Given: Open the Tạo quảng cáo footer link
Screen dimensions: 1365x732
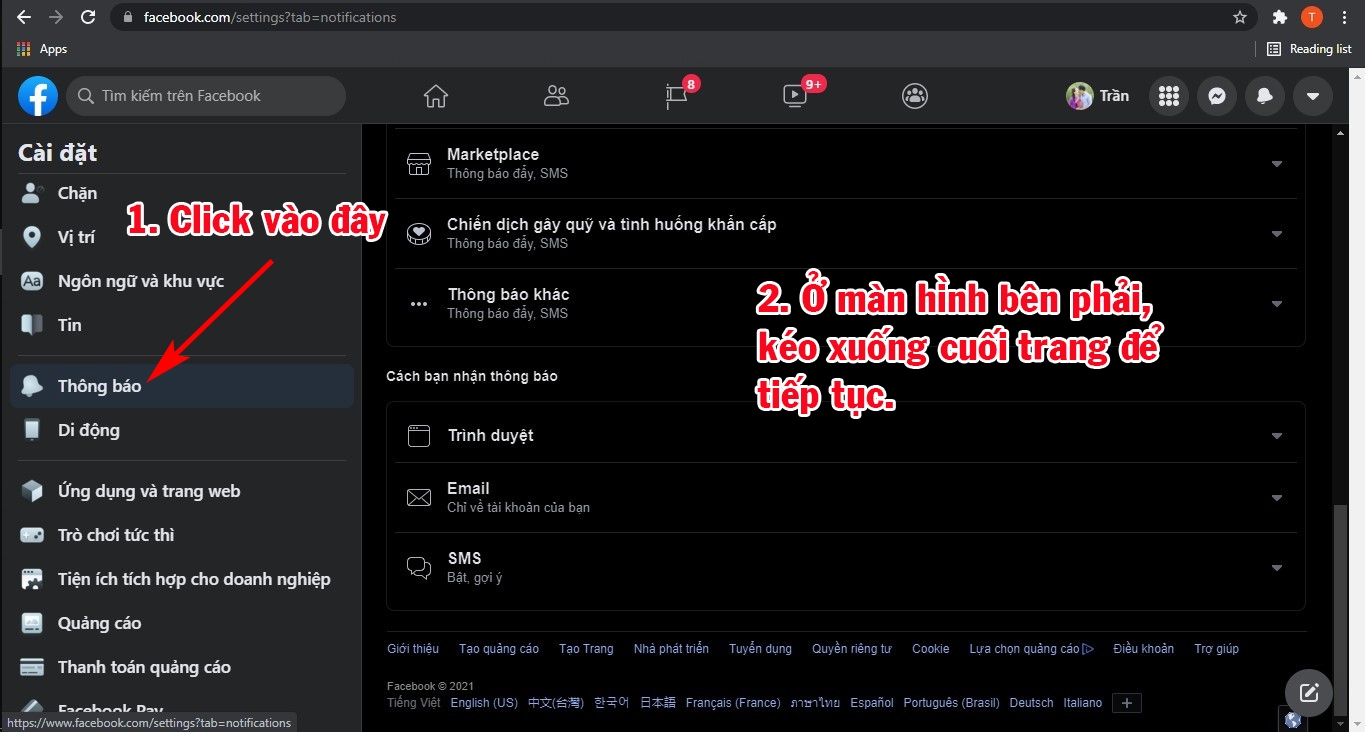Looking at the screenshot, I should tap(499, 649).
